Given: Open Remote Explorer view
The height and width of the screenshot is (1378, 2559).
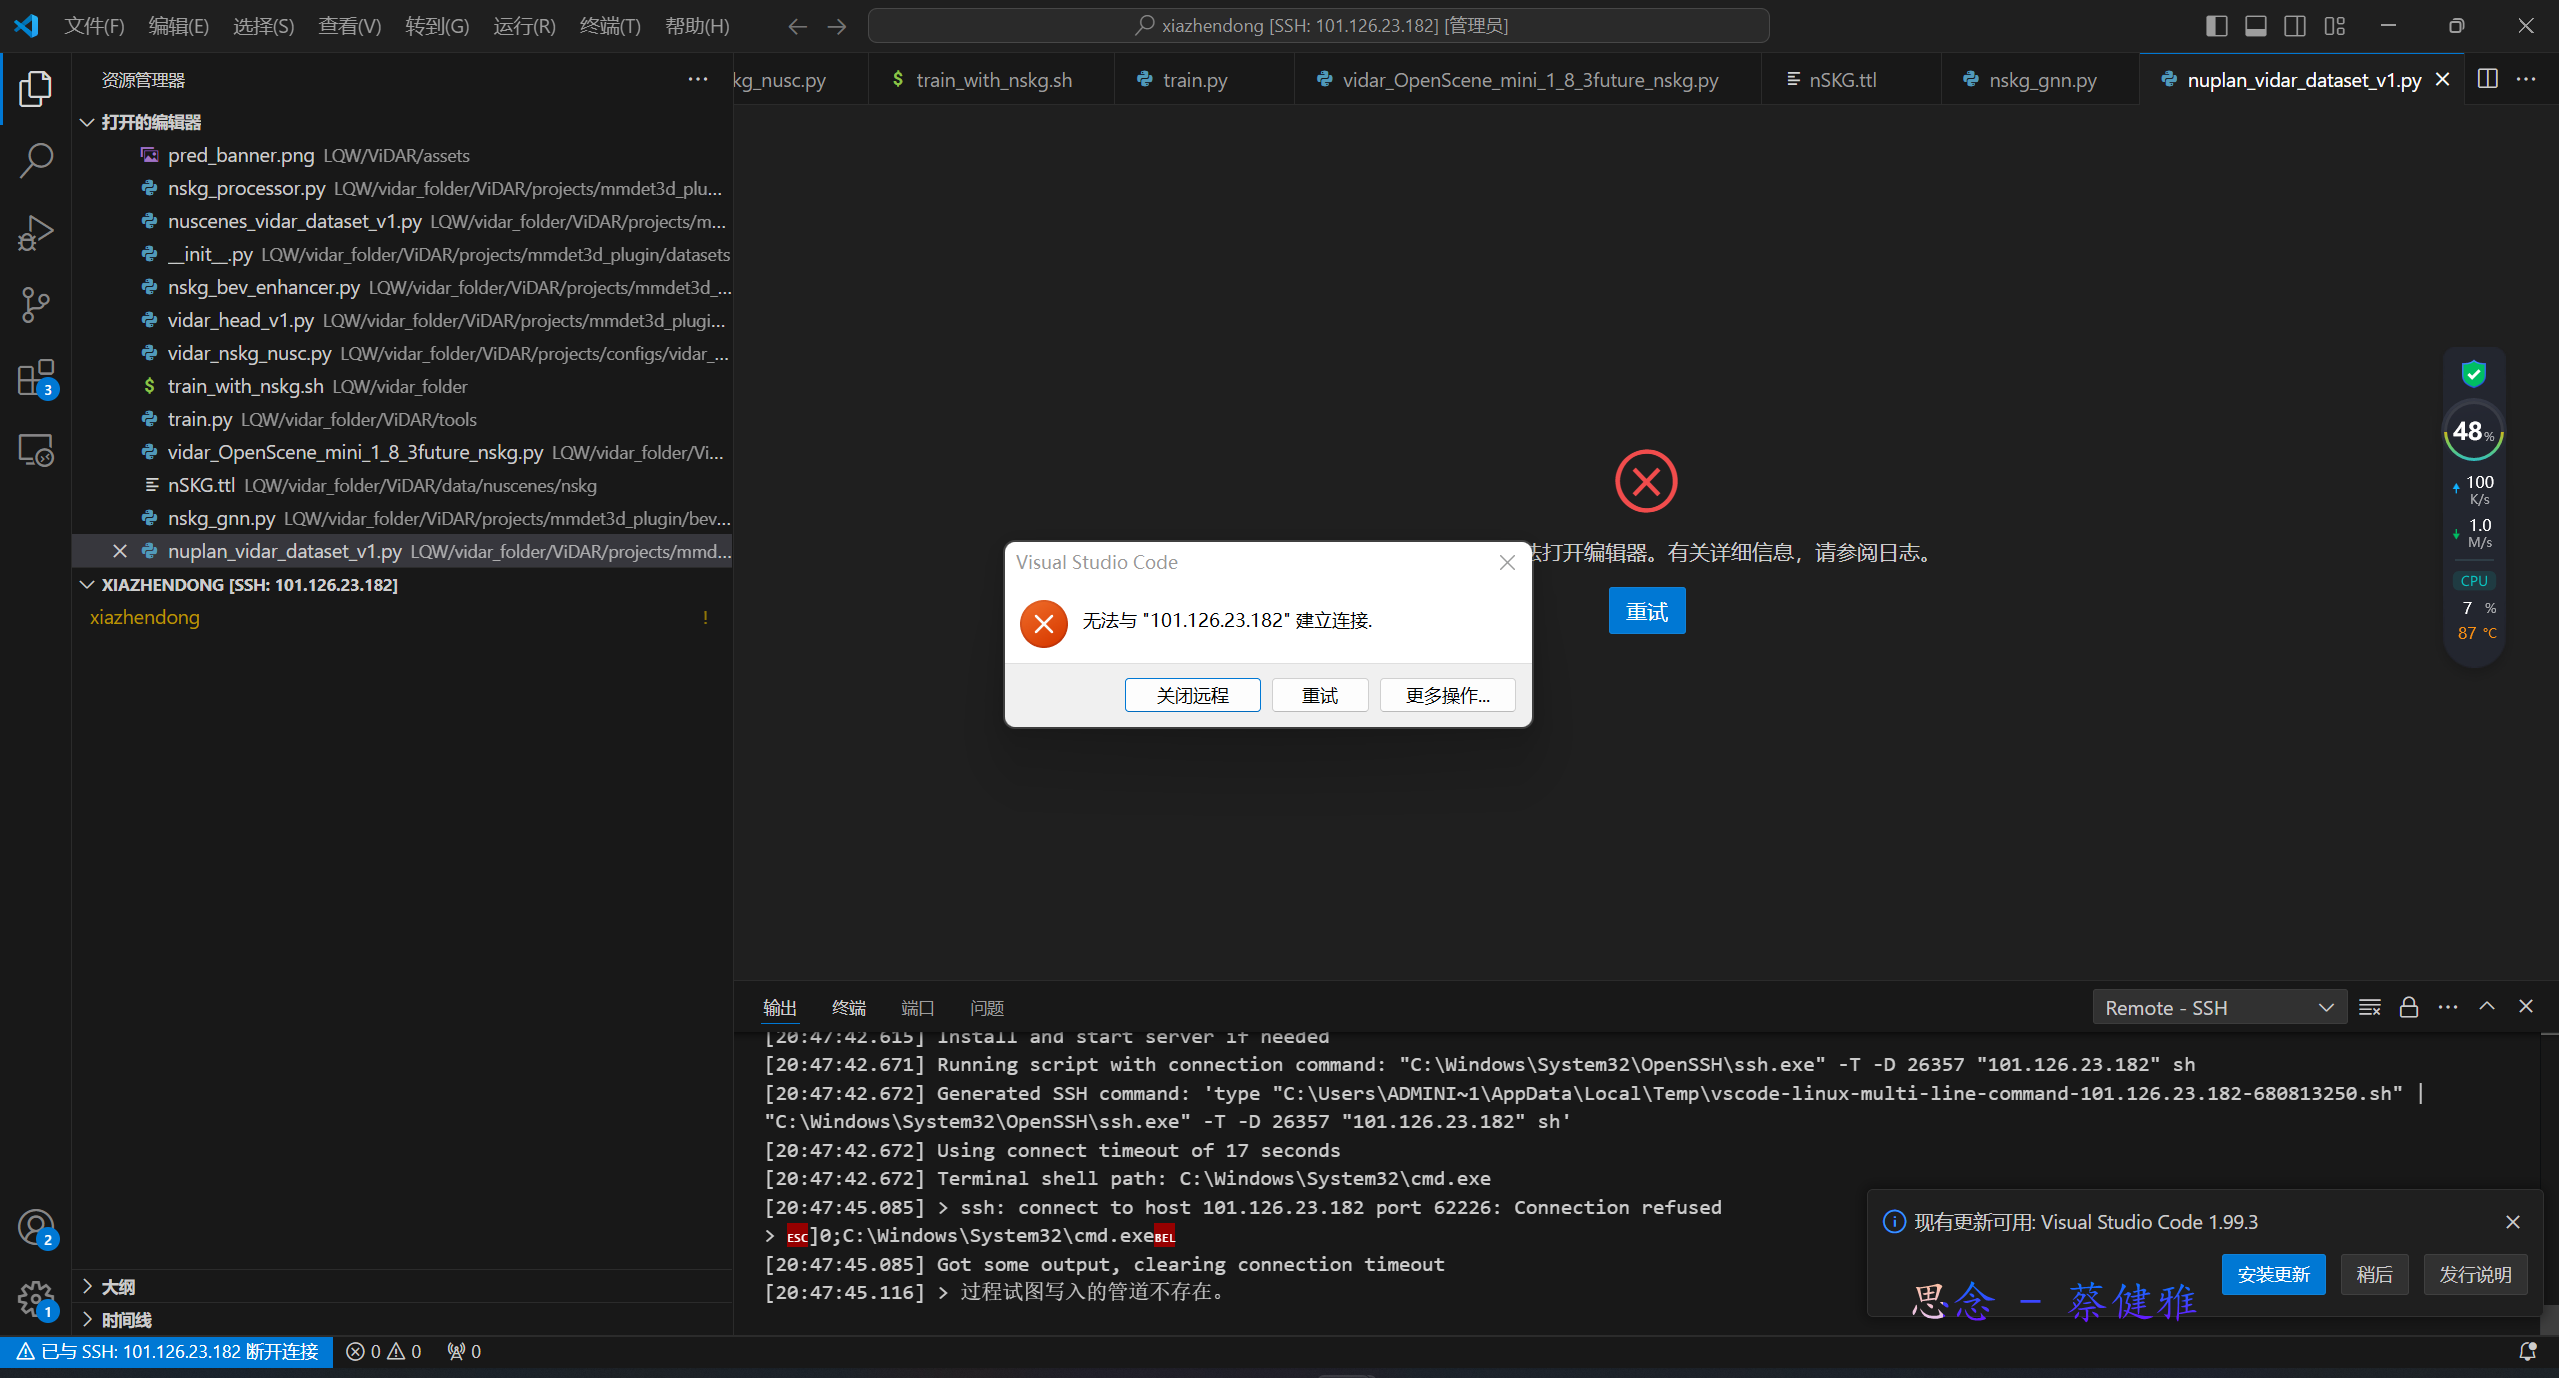Looking at the screenshot, I should (36, 451).
